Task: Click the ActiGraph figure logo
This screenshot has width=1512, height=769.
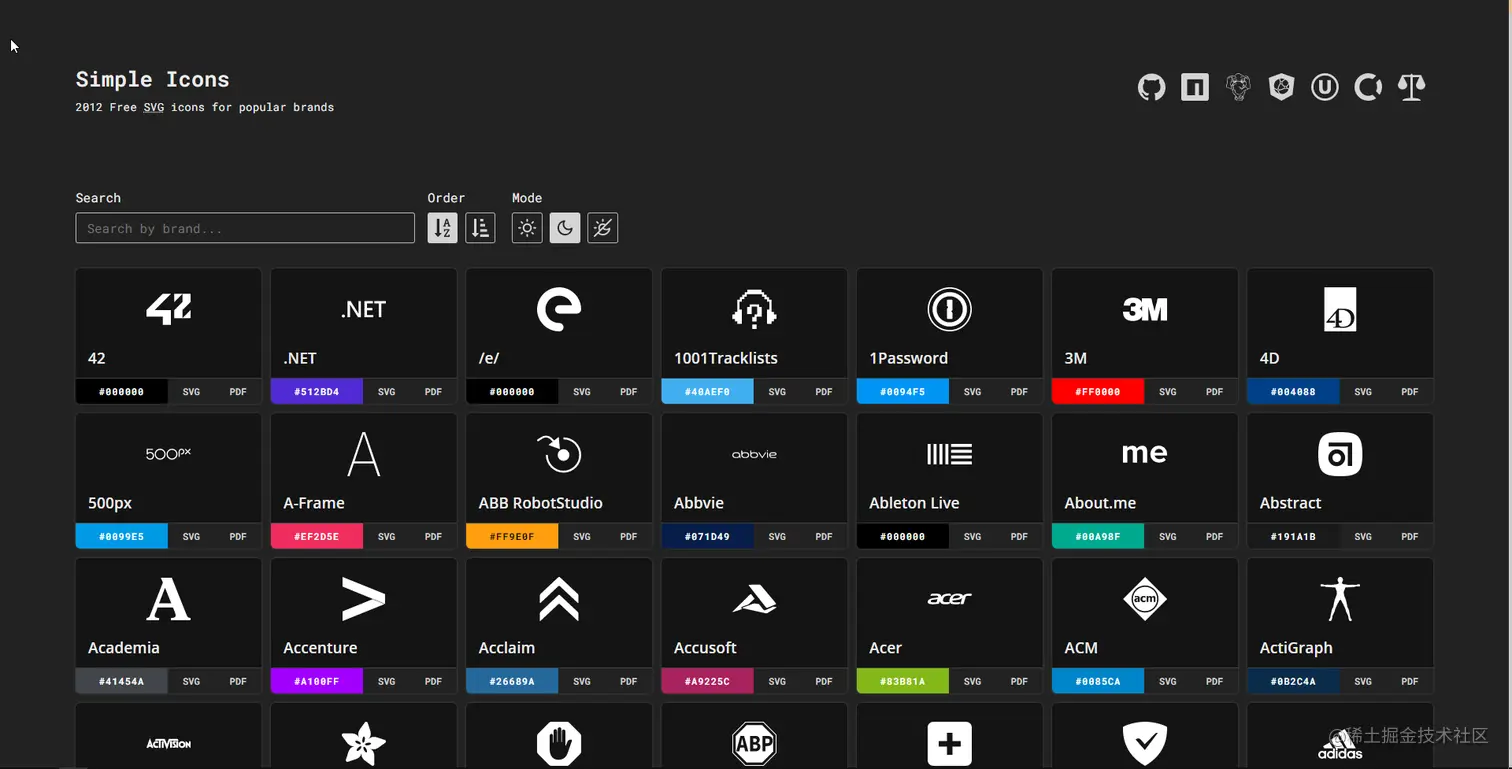Action: coord(1340,599)
